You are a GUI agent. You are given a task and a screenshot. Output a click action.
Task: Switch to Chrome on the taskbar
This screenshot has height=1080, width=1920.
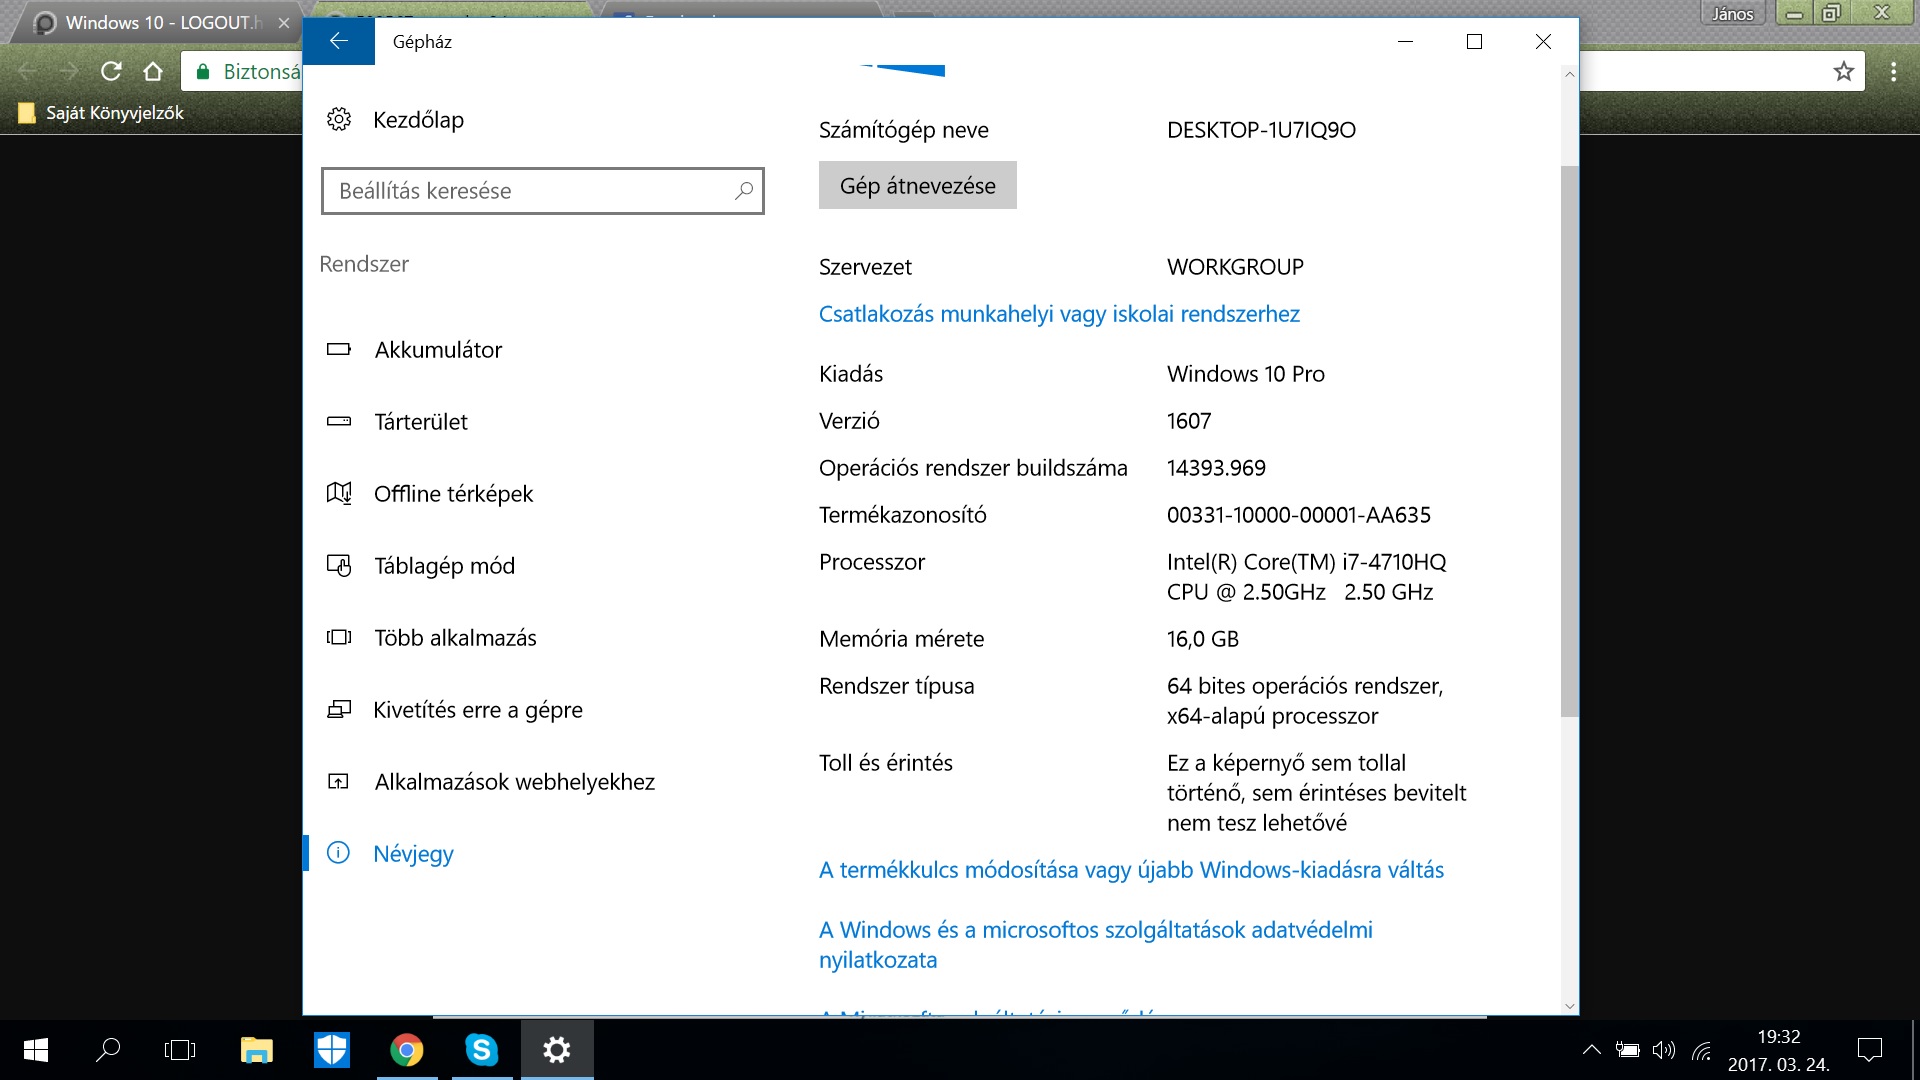[x=407, y=1050]
